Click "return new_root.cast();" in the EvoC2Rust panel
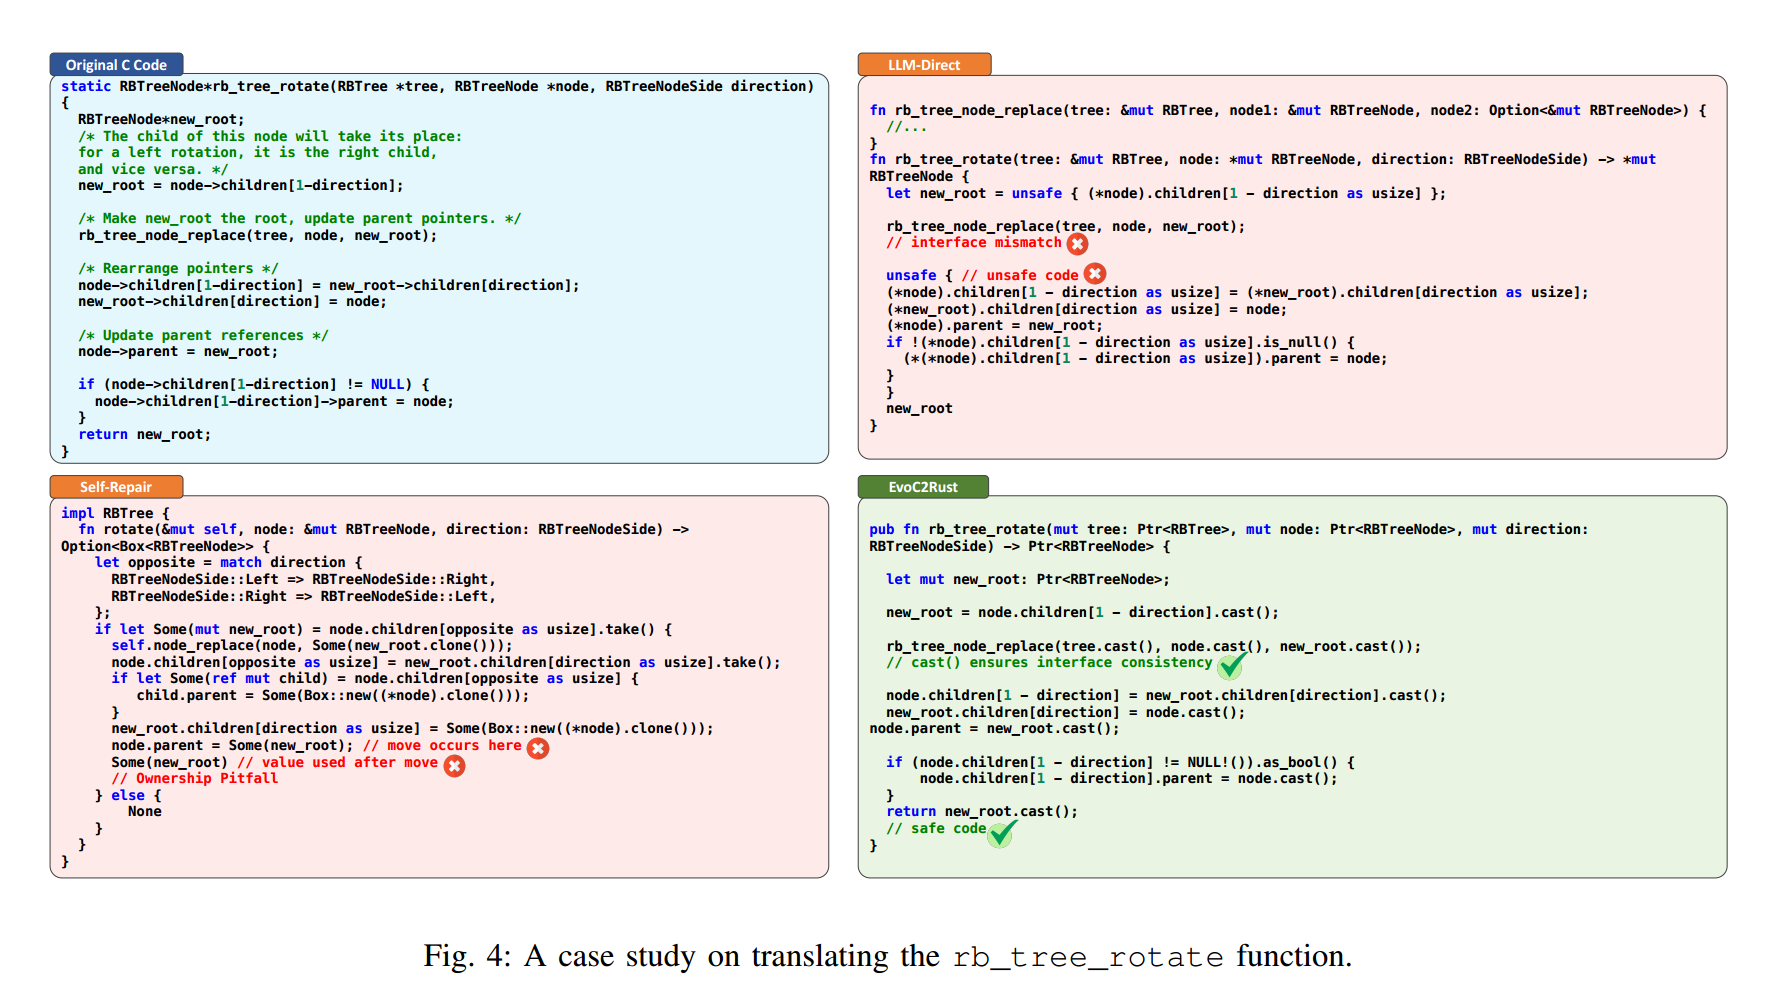Screen dimensions: 1786x998 click(x=981, y=811)
